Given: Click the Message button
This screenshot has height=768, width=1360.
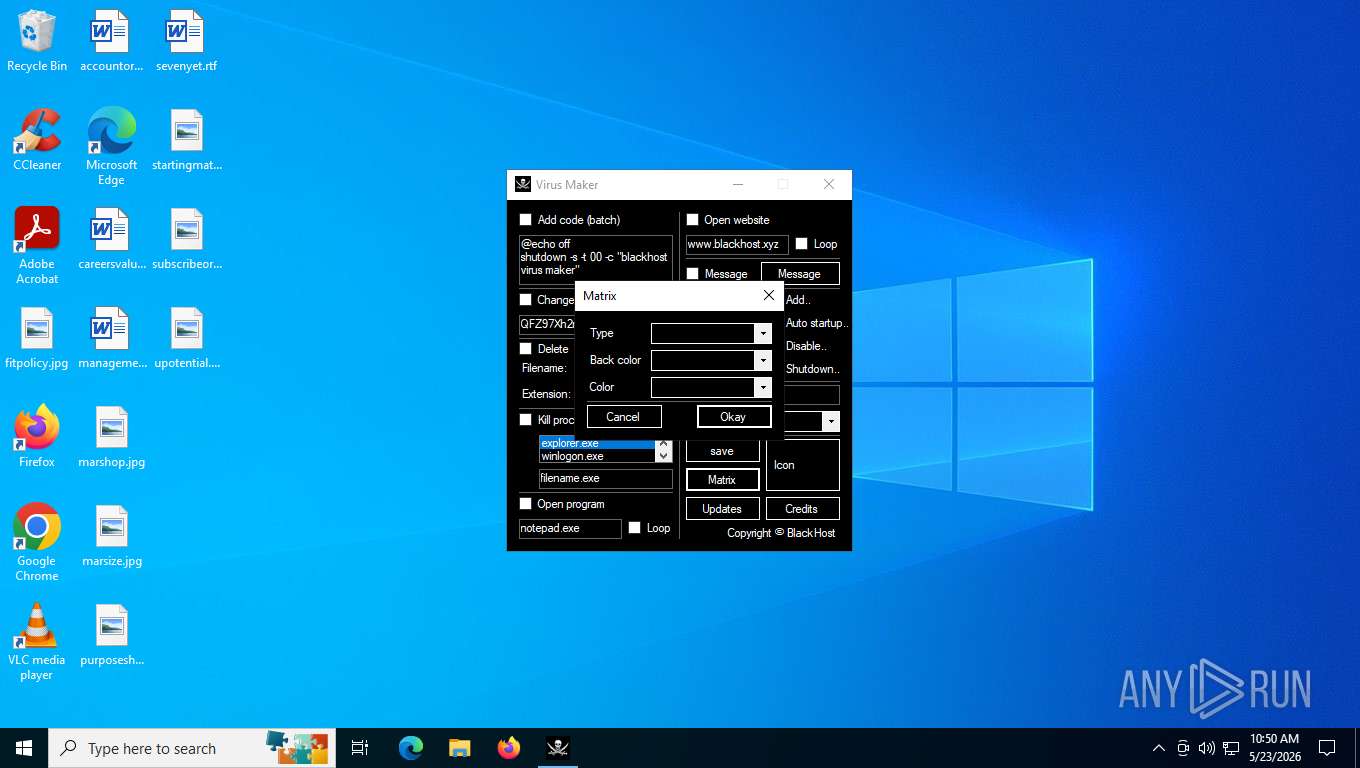Looking at the screenshot, I should [x=800, y=274].
